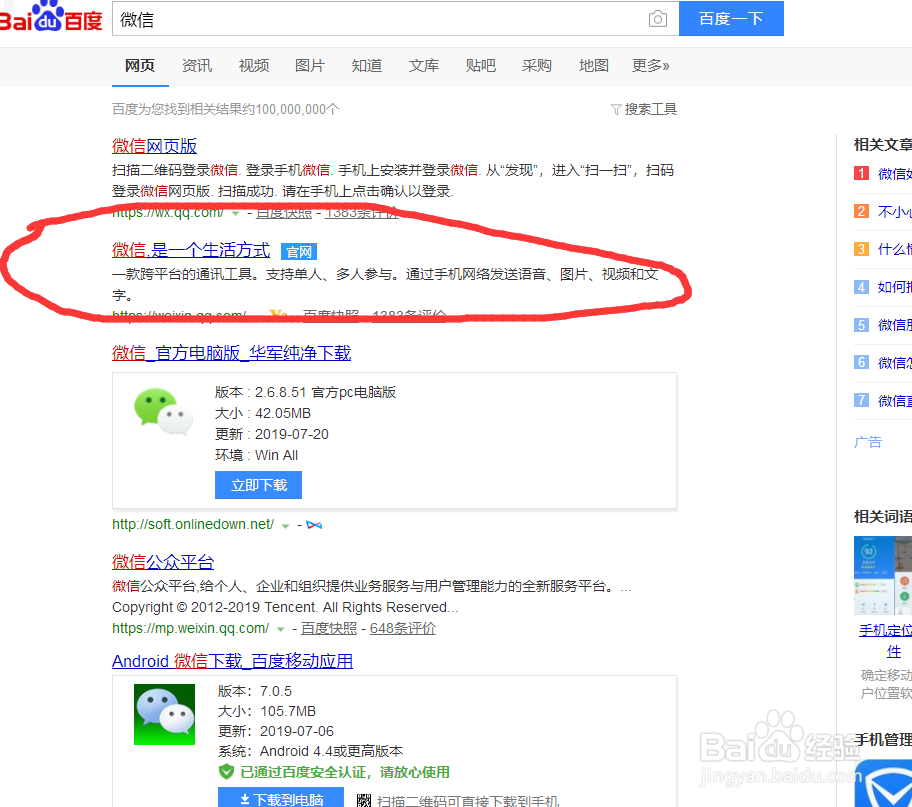Switch to the 图片 tab
The width and height of the screenshot is (912, 807).
pyautogui.click(x=310, y=65)
